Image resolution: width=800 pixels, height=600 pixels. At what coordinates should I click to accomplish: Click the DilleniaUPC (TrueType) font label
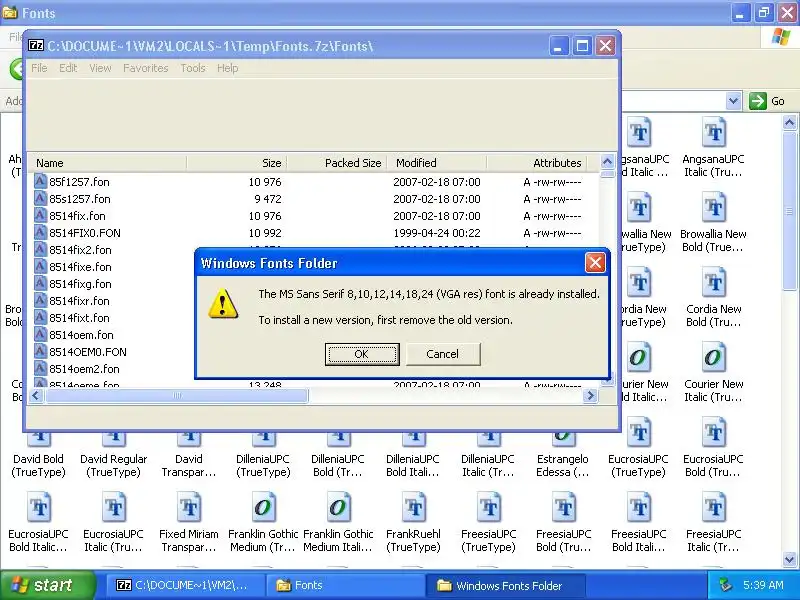coord(263,465)
